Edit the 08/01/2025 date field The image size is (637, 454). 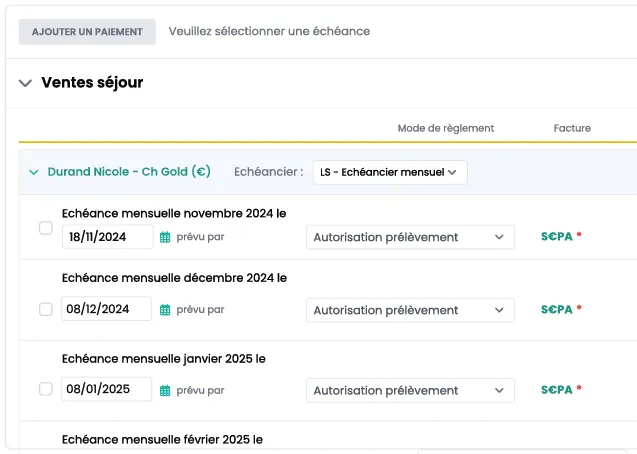[x=106, y=389]
